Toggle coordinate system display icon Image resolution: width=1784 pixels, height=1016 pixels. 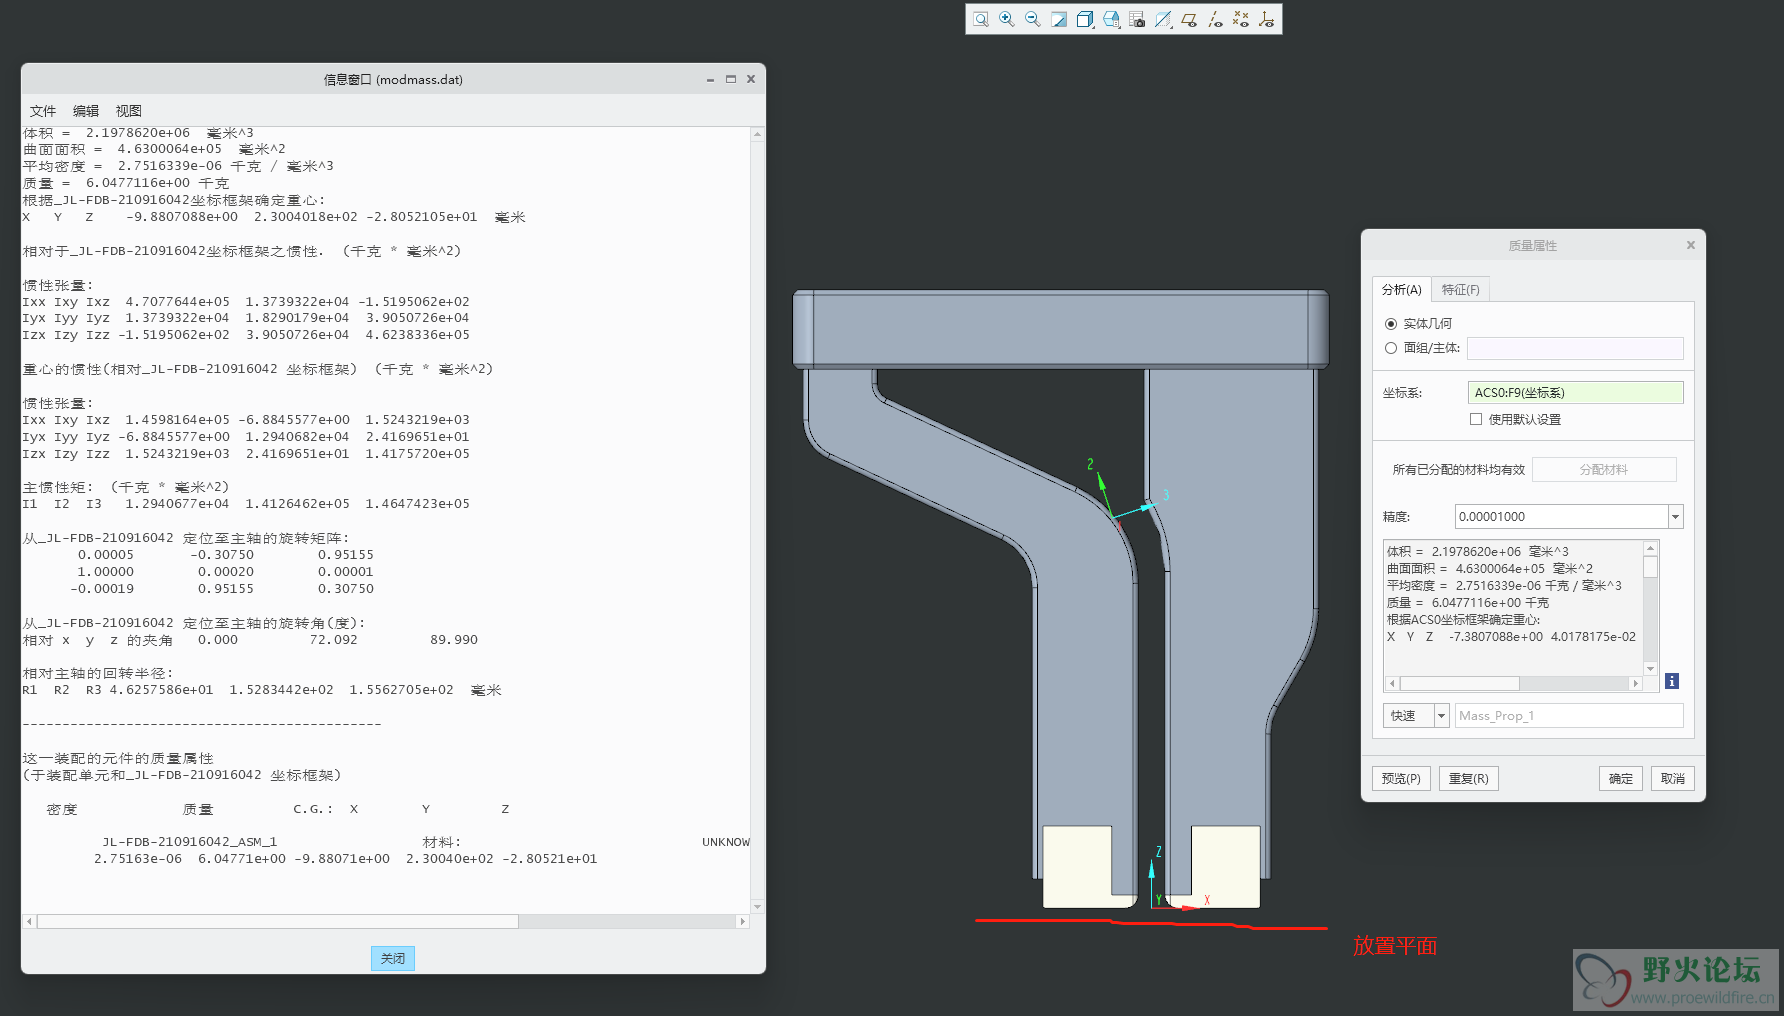[1267, 19]
